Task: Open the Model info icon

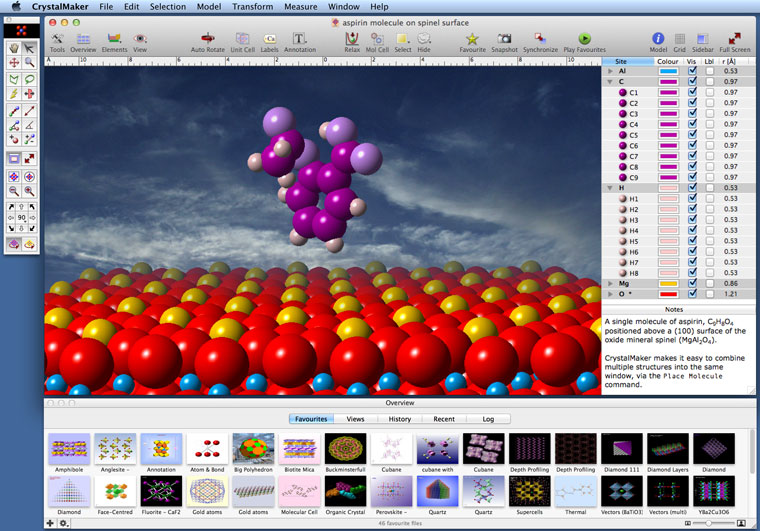Action: coord(658,43)
